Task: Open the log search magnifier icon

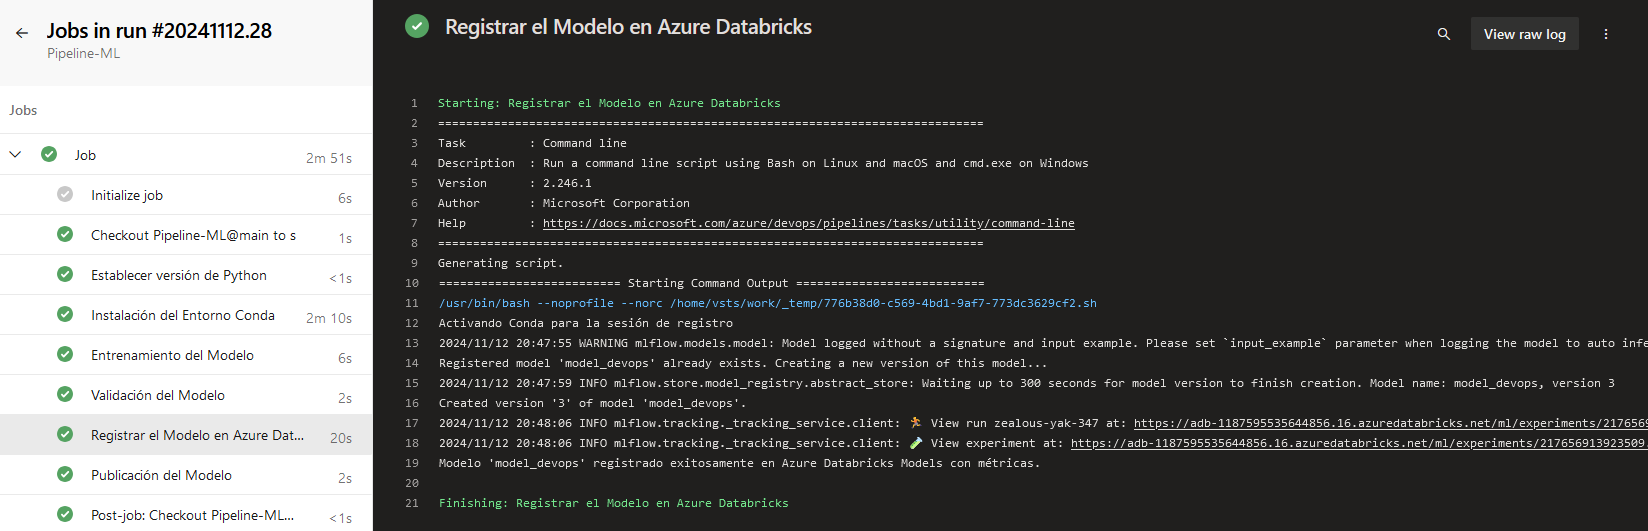Action: click(1443, 34)
